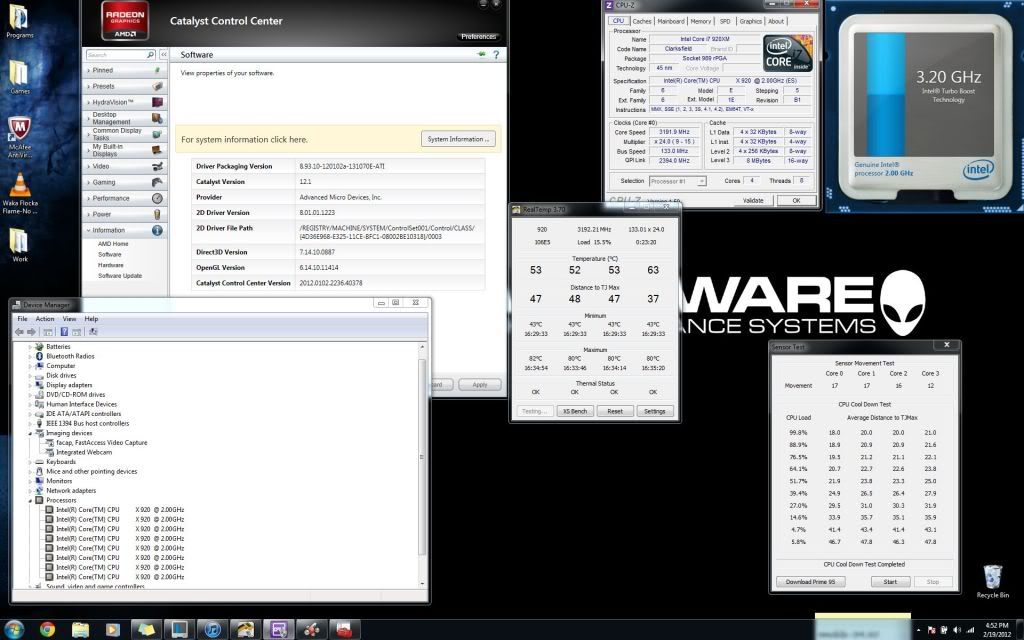
Task: Click the Windows Media Player taskbar icon
Action: pyautogui.click(x=113, y=630)
